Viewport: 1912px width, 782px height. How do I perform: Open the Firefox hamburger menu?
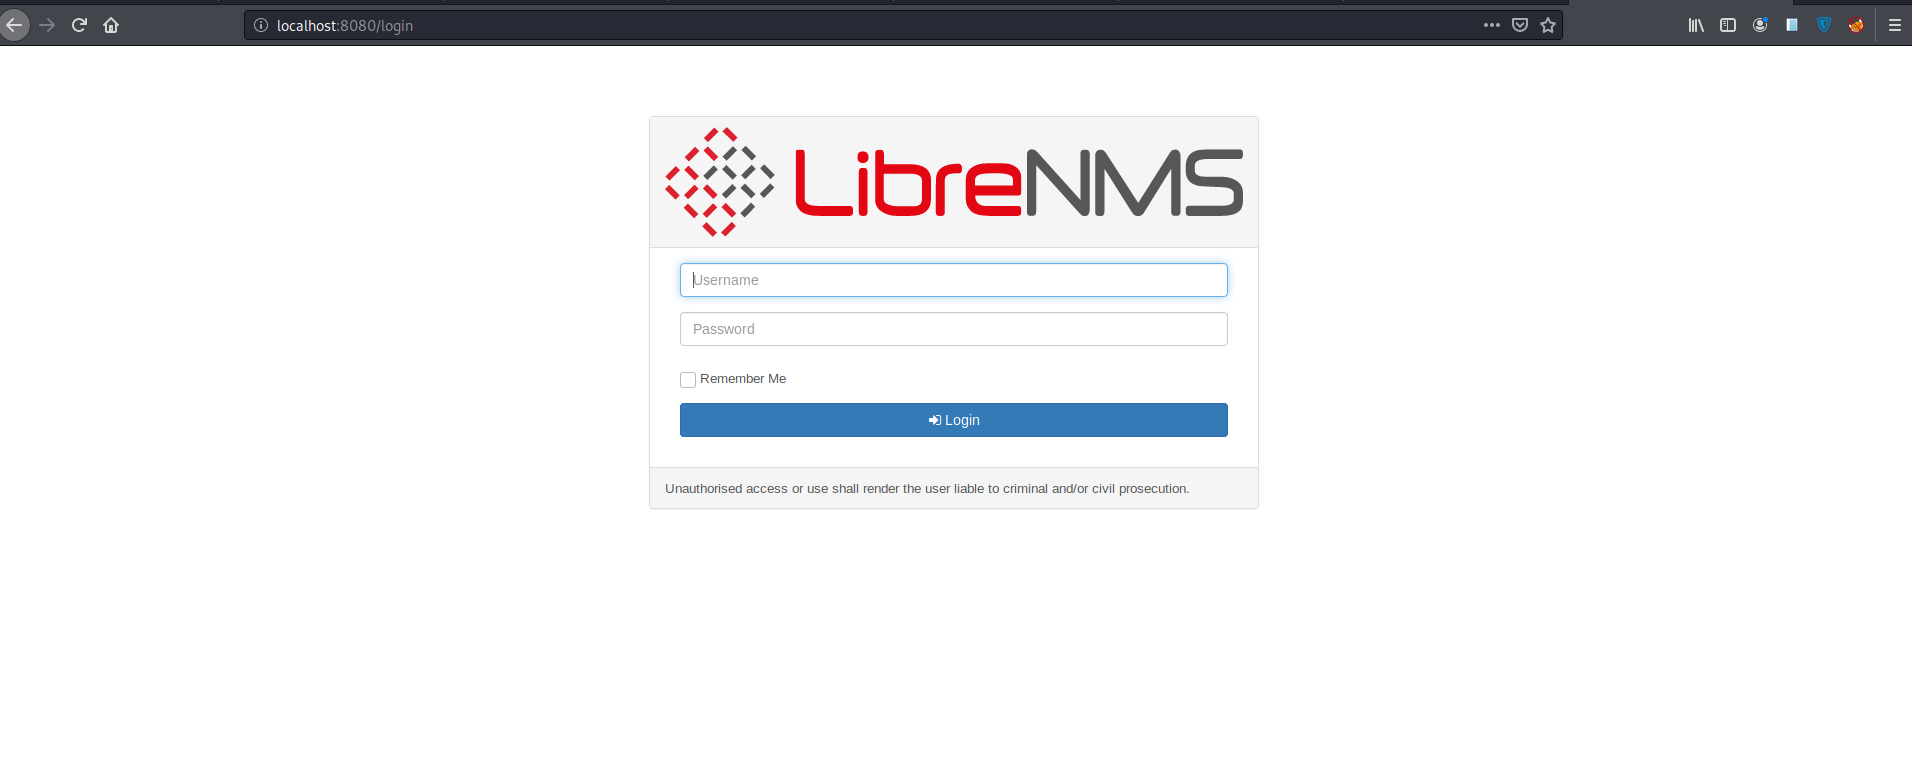pyautogui.click(x=1895, y=25)
